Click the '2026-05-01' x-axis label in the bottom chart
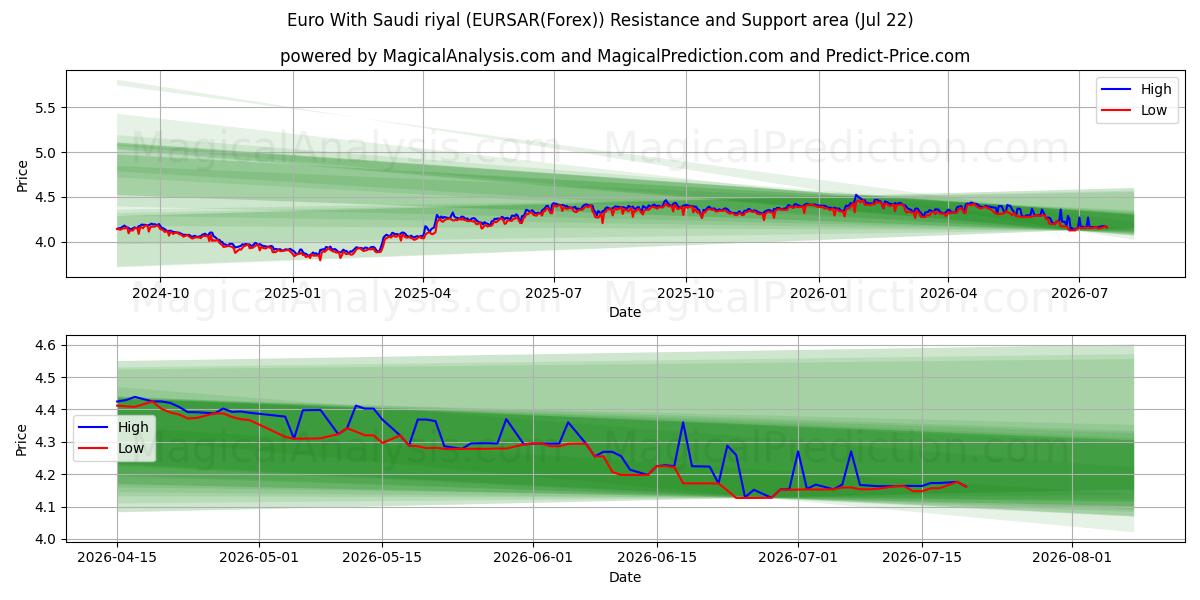Viewport: 1200px width, 600px height. [x=259, y=559]
